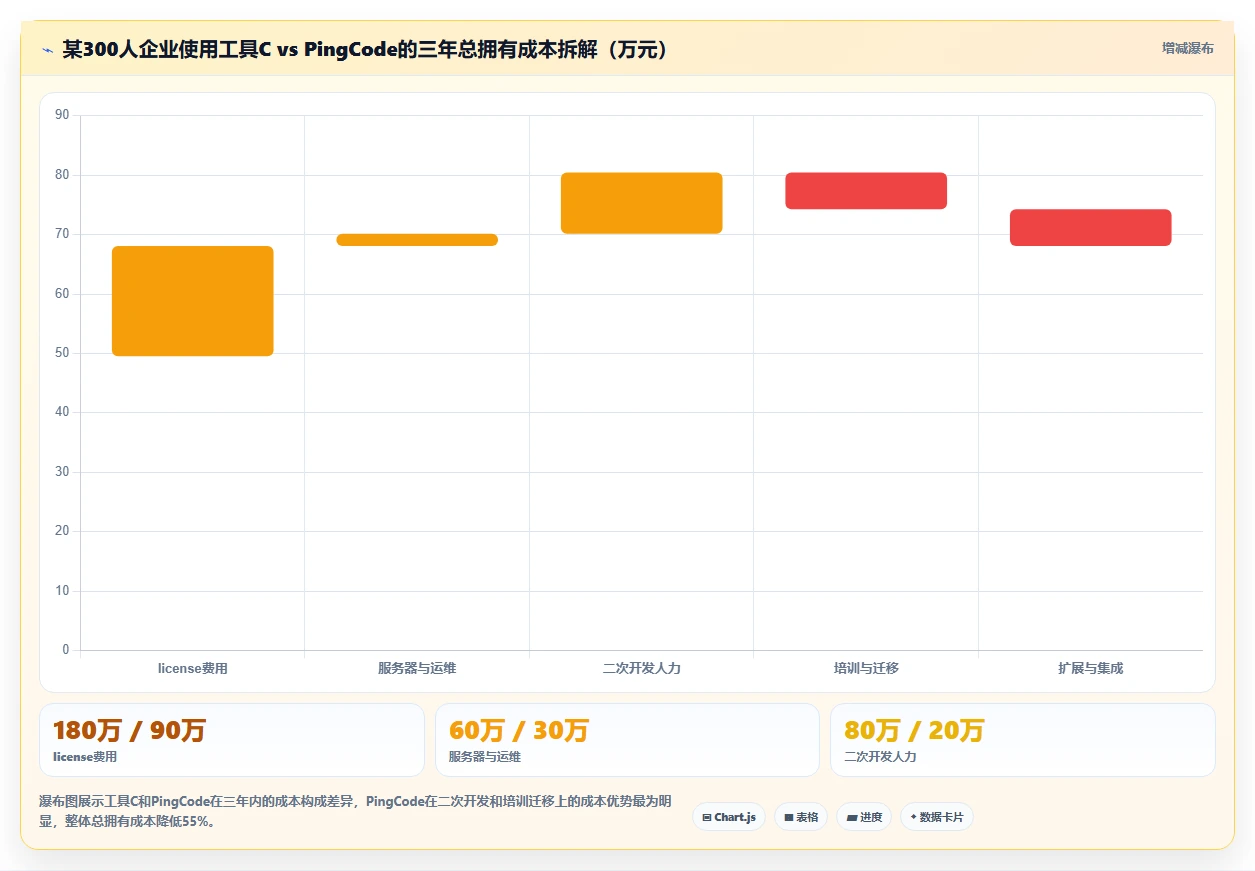Select the orange license费用 waterfall bar
This screenshot has width=1255, height=871.
(193, 301)
